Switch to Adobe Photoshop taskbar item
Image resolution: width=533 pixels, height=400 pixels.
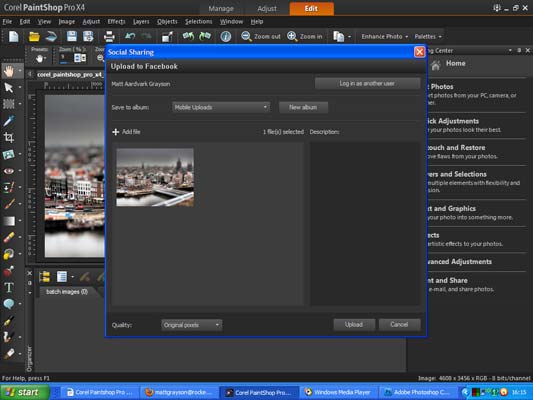[x=419, y=392]
